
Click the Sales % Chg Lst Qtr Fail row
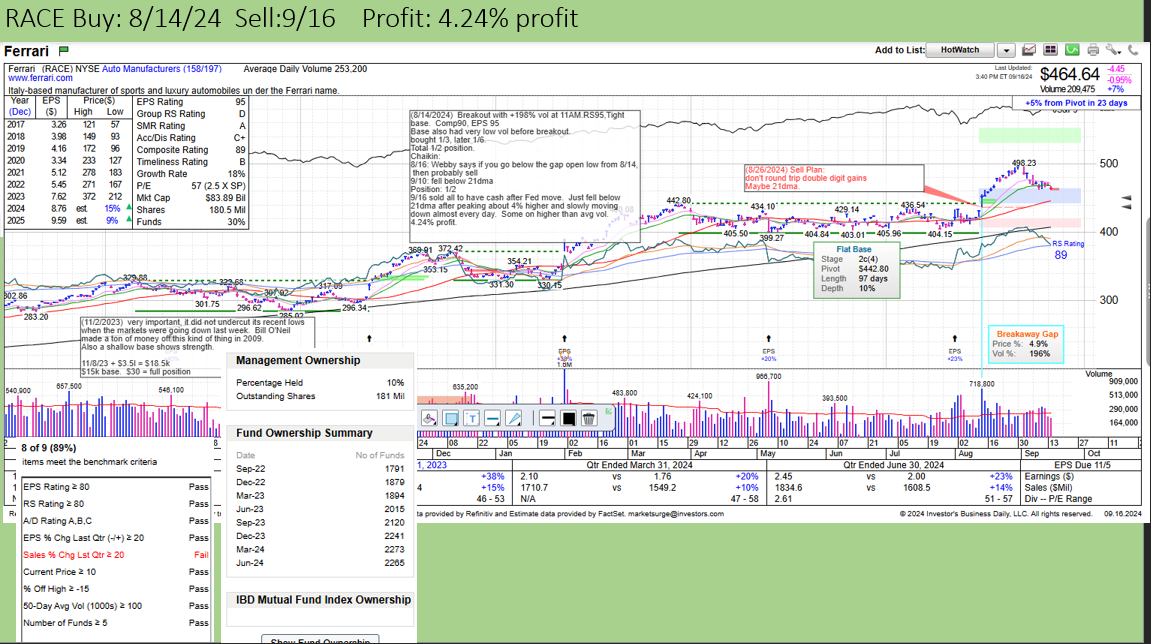(x=116, y=555)
